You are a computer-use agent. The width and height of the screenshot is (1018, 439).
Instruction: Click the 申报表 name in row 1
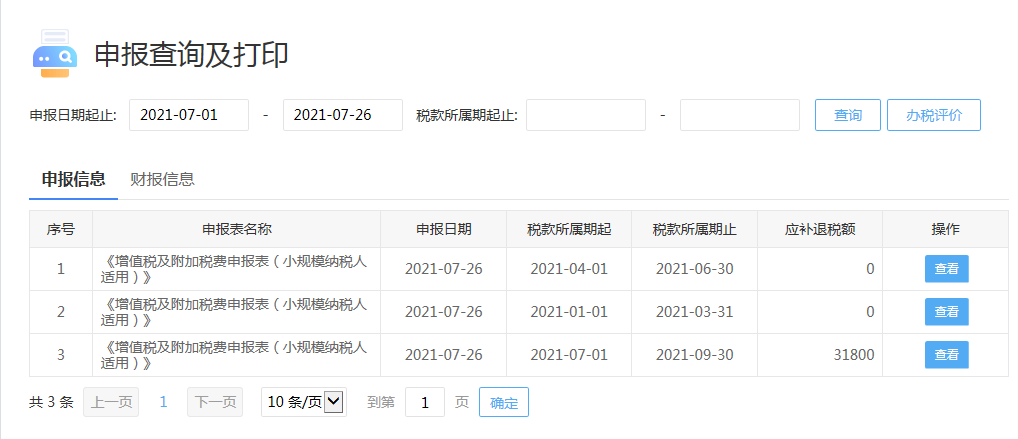[x=233, y=269]
